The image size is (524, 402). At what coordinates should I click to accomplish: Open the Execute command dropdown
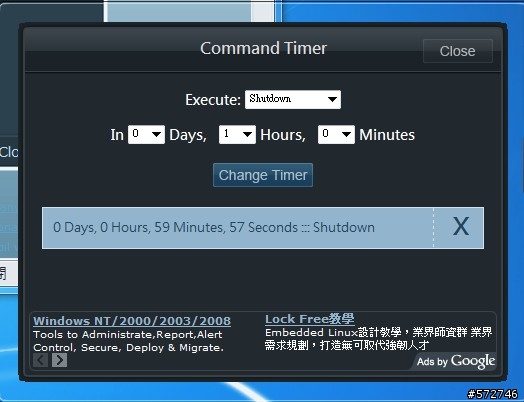pyautogui.click(x=293, y=99)
